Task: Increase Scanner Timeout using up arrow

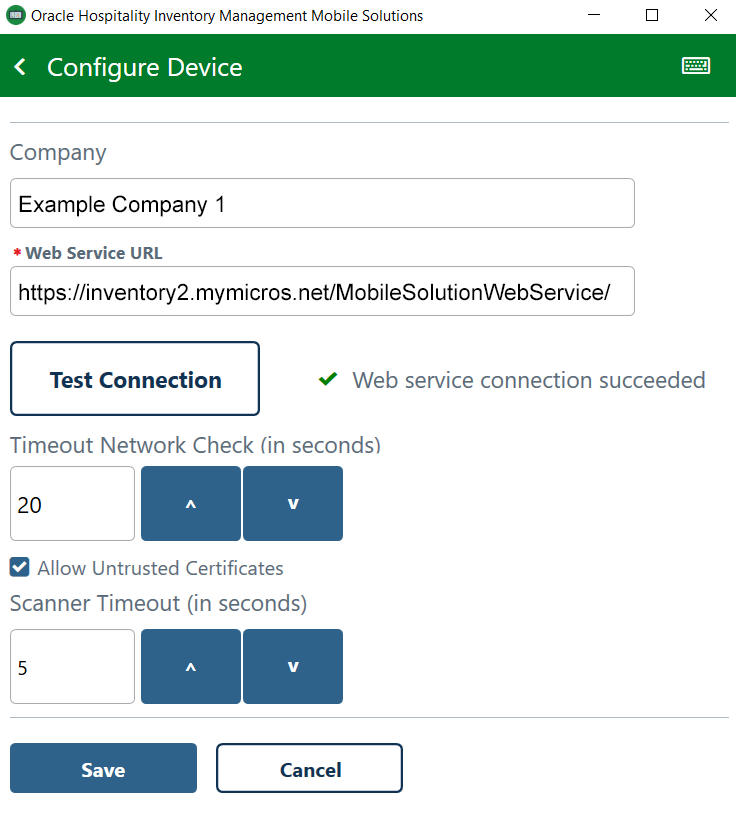Action: pos(190,666)
